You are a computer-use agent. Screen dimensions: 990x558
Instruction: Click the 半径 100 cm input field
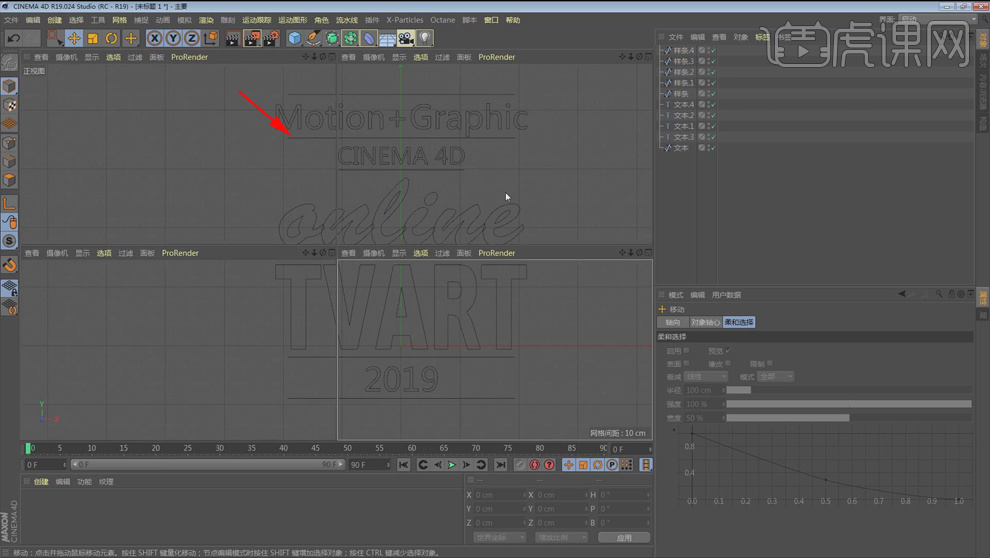pyautogui.click(x=703, y=390)
